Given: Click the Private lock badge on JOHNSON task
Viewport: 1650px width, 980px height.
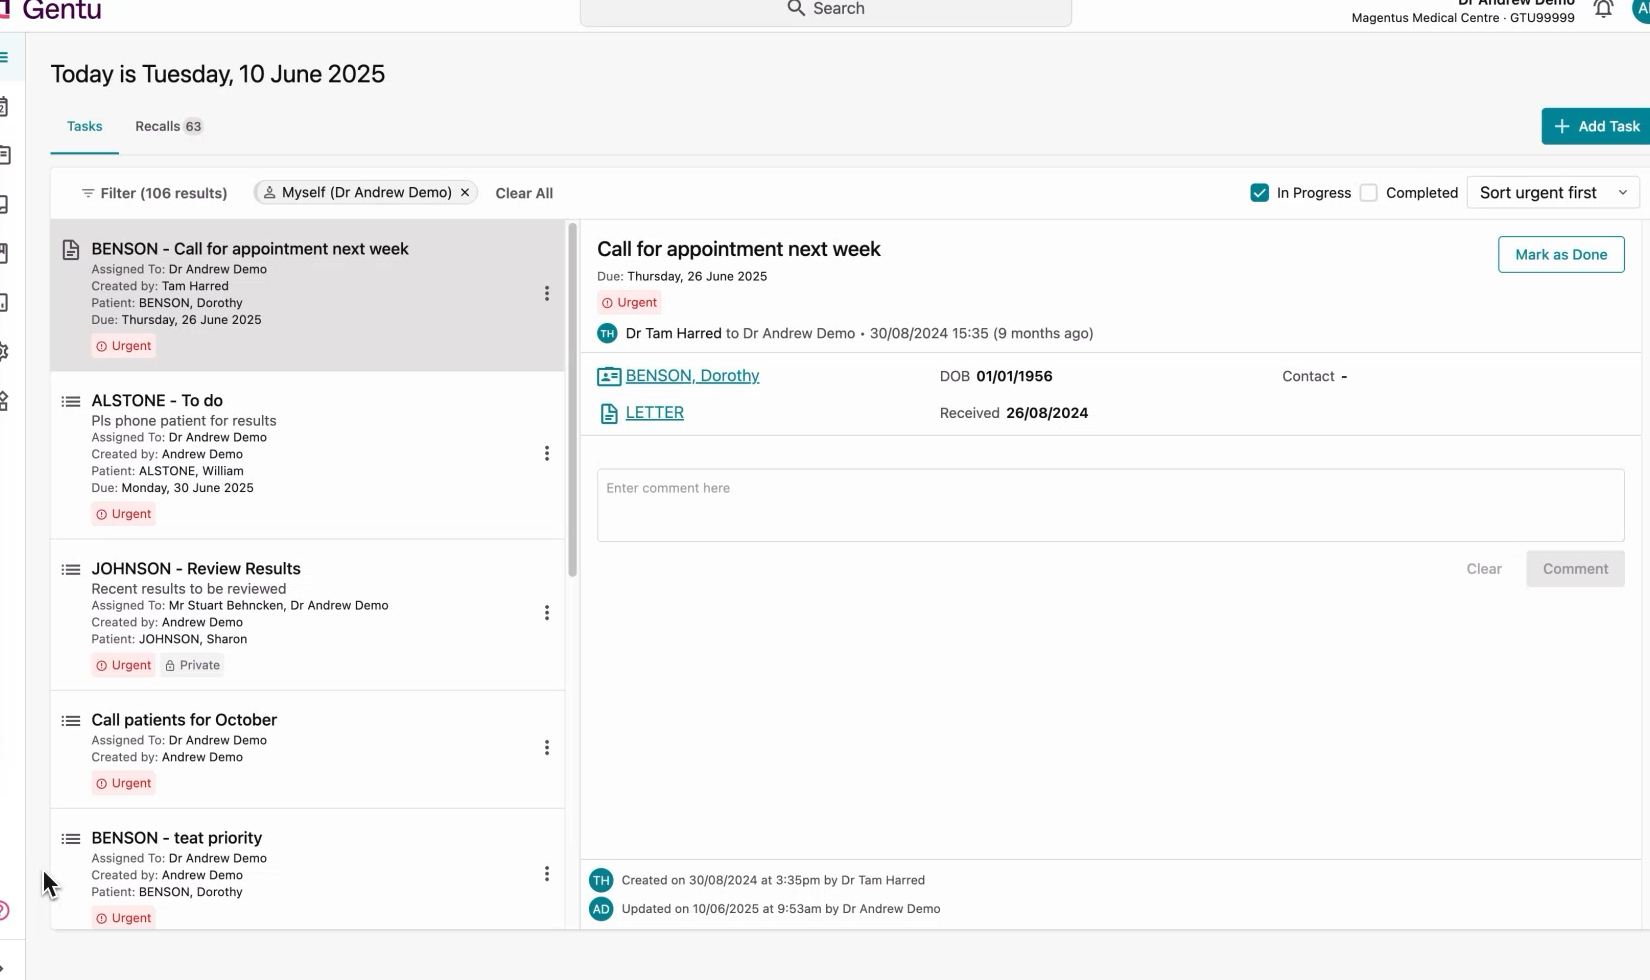Looking at the screenshot, I should (192, 665).
